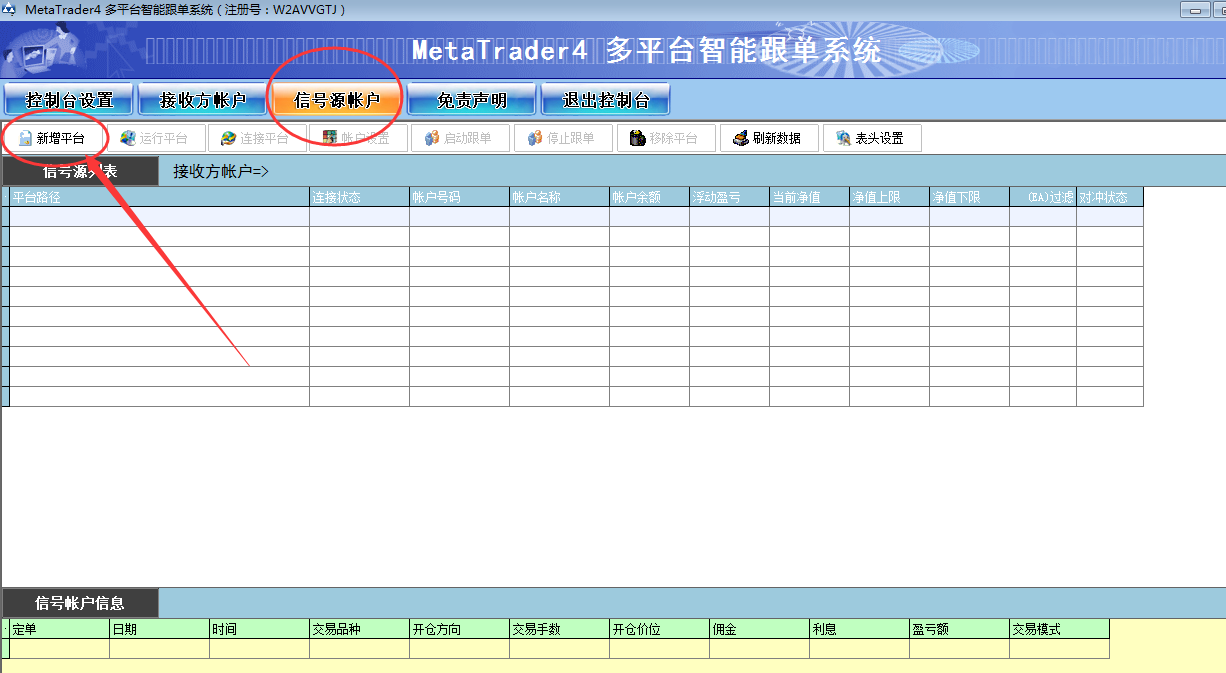
Task: Click the 连接状态 column header
Action: pos(360,197)
